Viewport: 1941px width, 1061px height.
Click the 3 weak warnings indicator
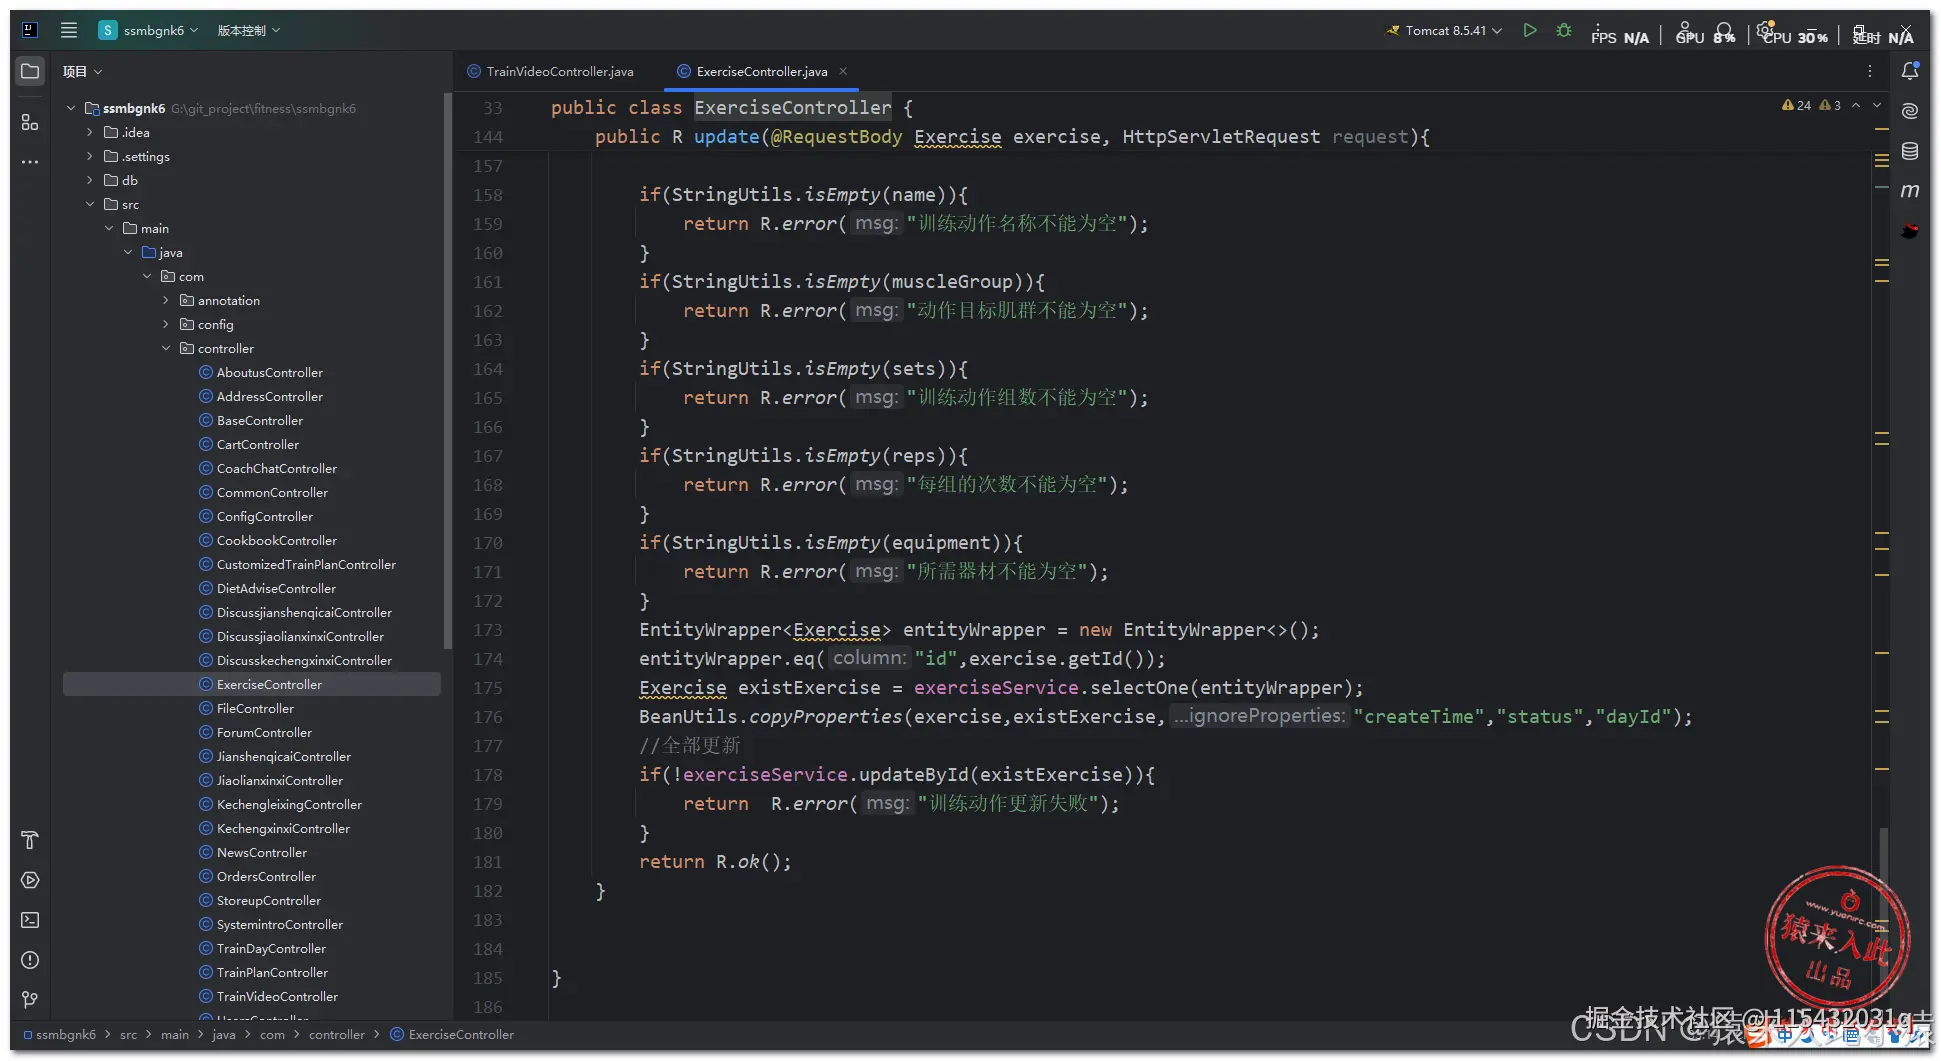point(1830,105)
